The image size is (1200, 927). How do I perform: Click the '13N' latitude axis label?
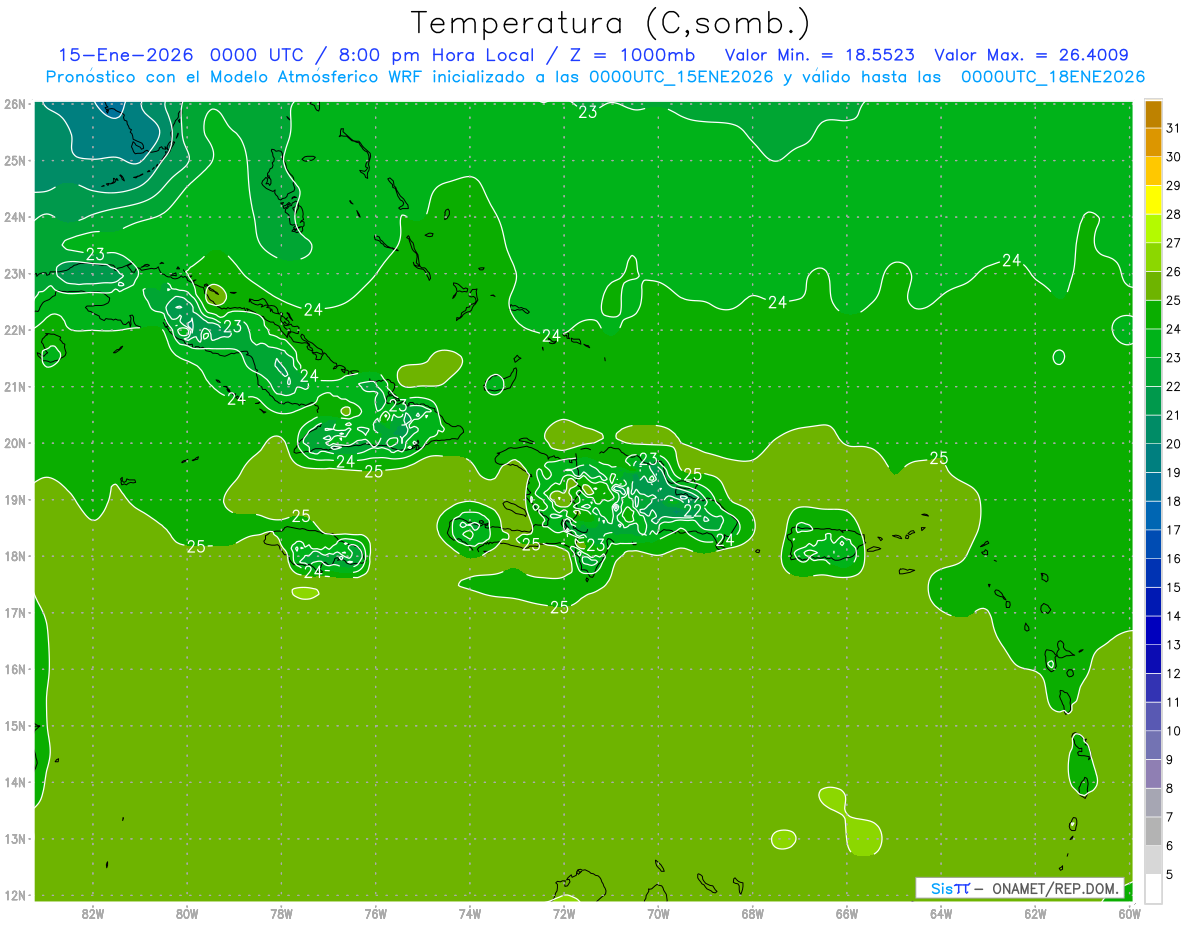point(14,839)
